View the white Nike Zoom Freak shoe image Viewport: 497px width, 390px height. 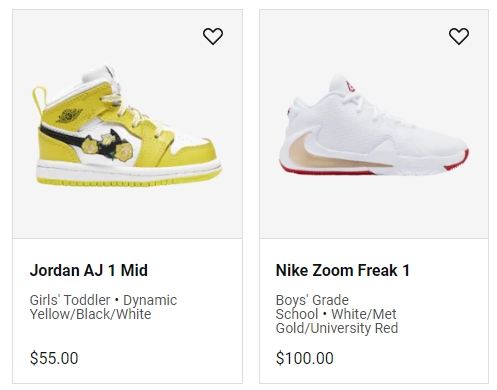click(x=374, y=125)
